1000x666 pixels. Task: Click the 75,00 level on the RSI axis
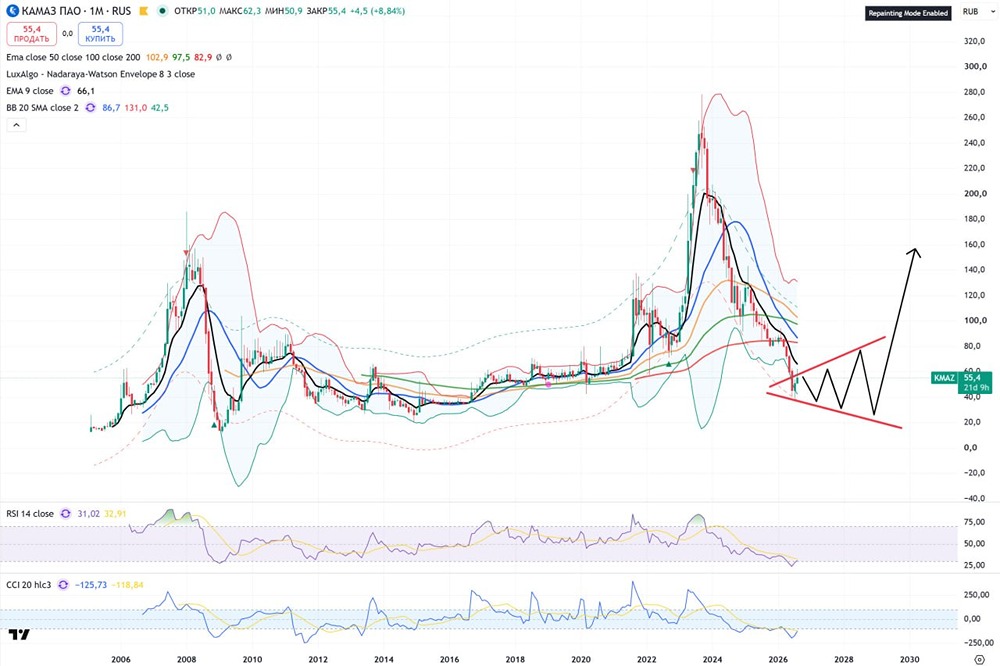(975, 522)
